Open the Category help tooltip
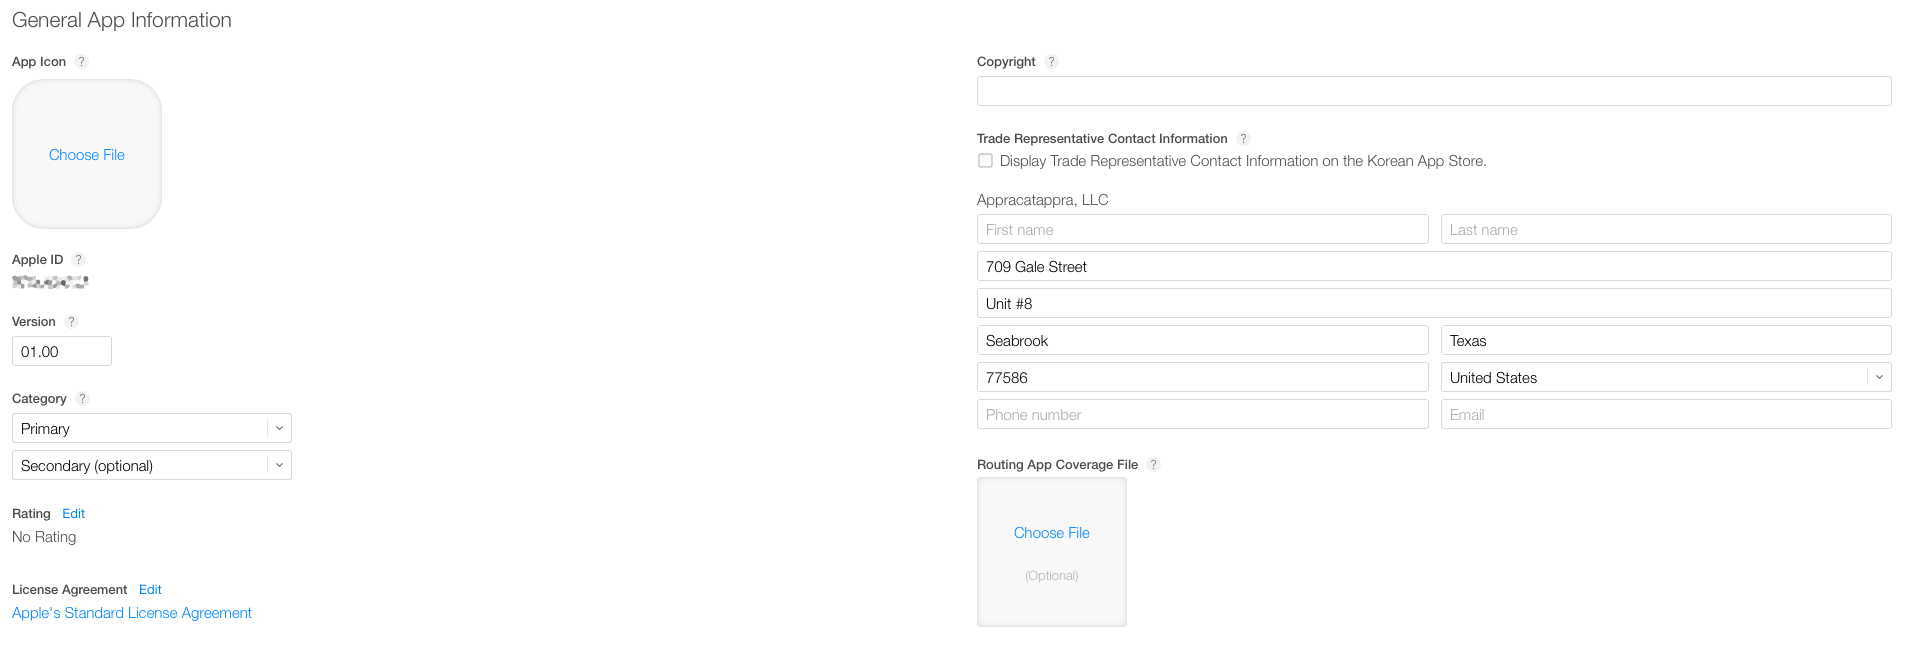 point(82,398)
